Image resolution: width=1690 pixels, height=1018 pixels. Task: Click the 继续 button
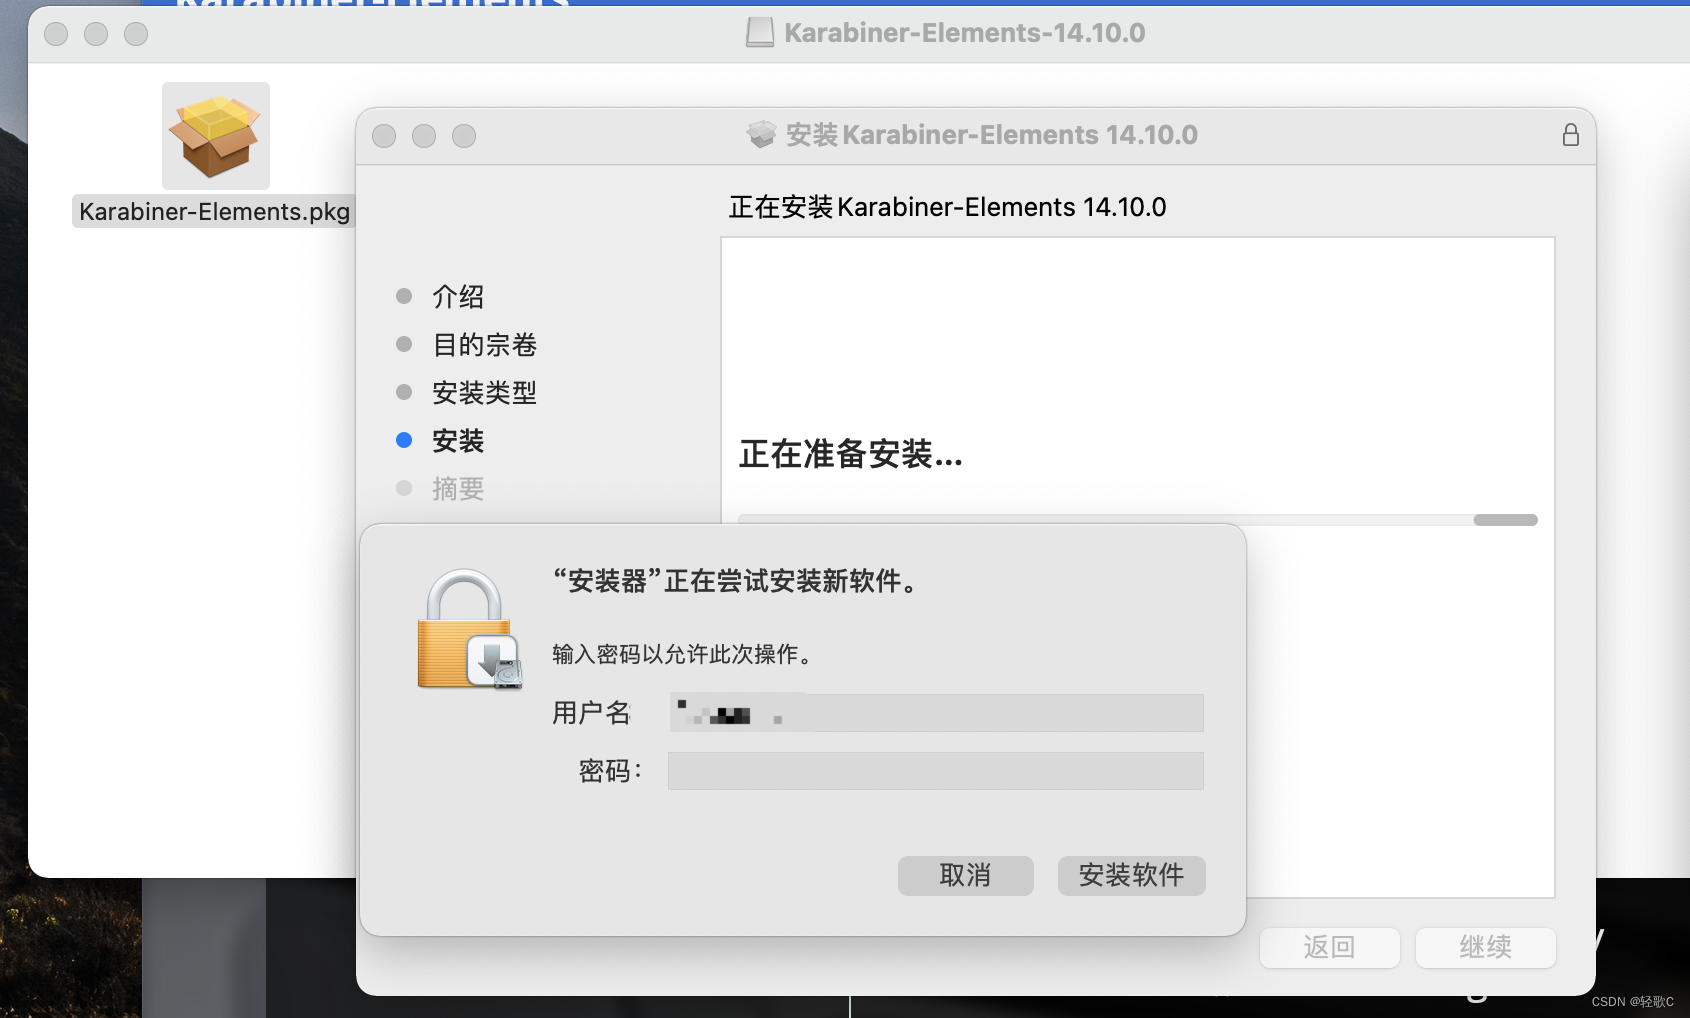coord(1486,947)
